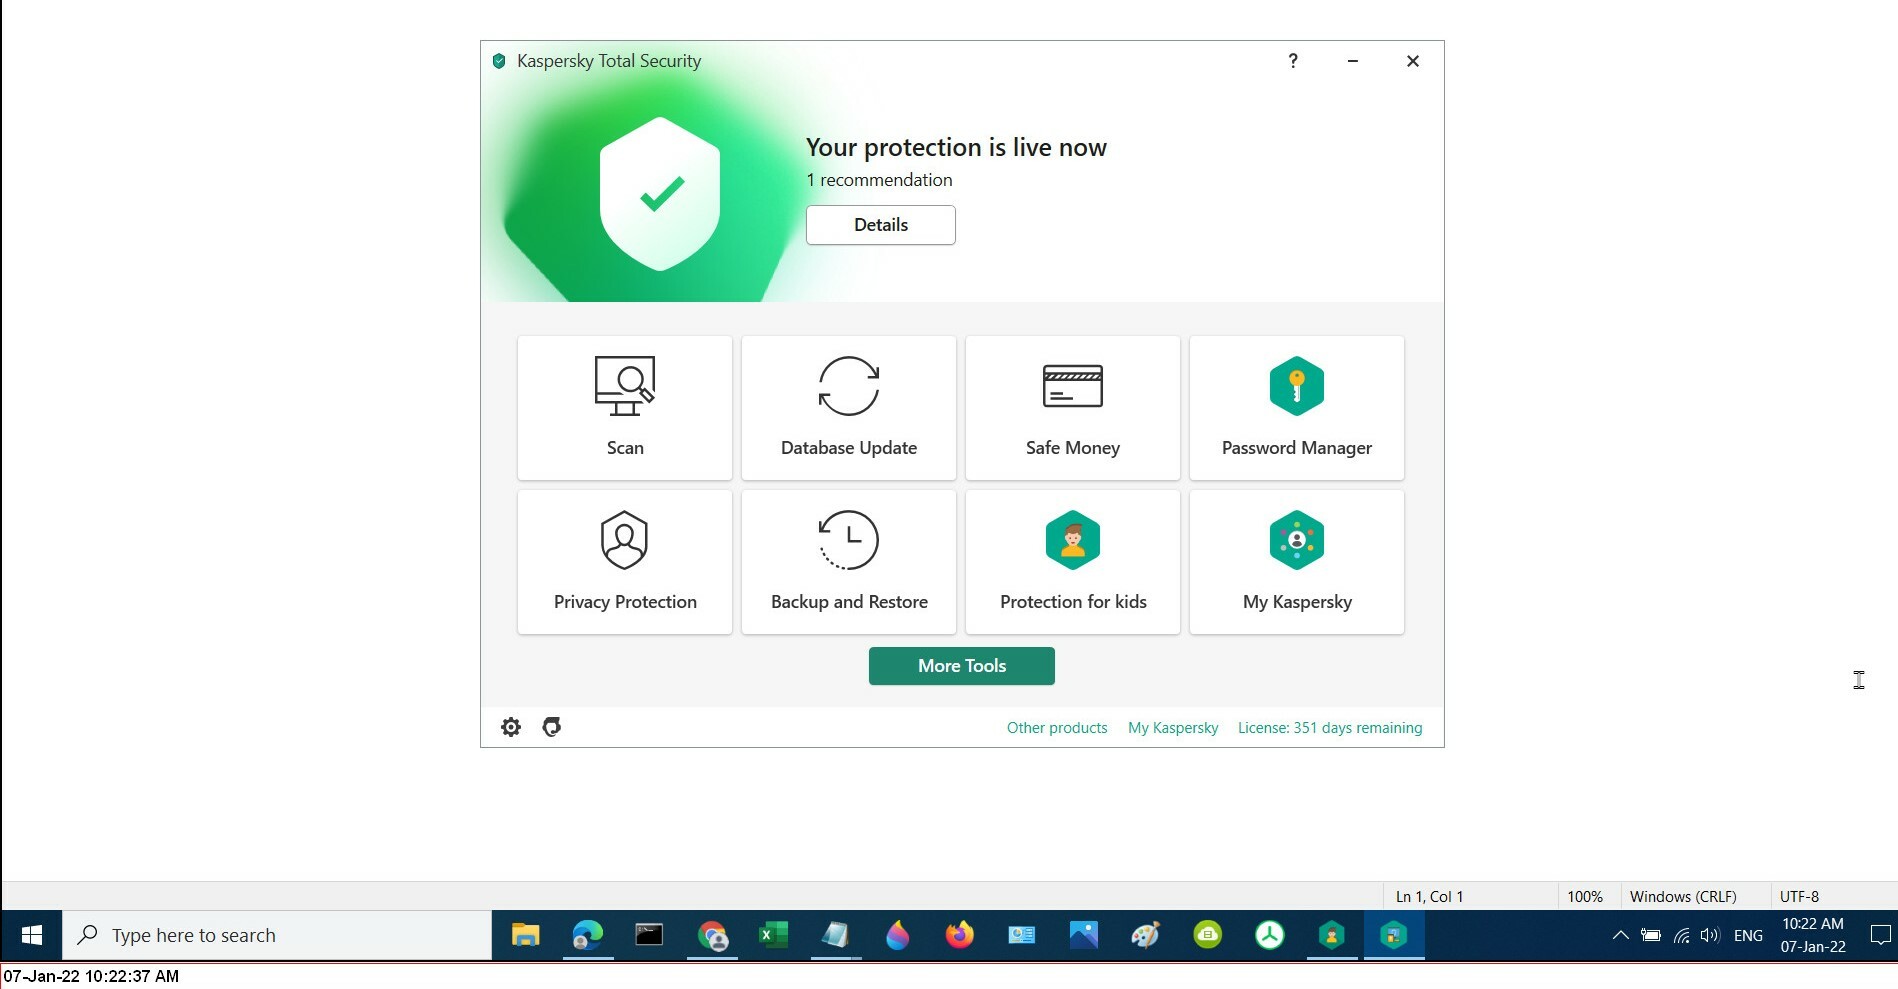Open Kaspersky Safe Kids taskbar icon
Image resolution: width=1898 pixels, height=989 pixels.
(1332, 935)
